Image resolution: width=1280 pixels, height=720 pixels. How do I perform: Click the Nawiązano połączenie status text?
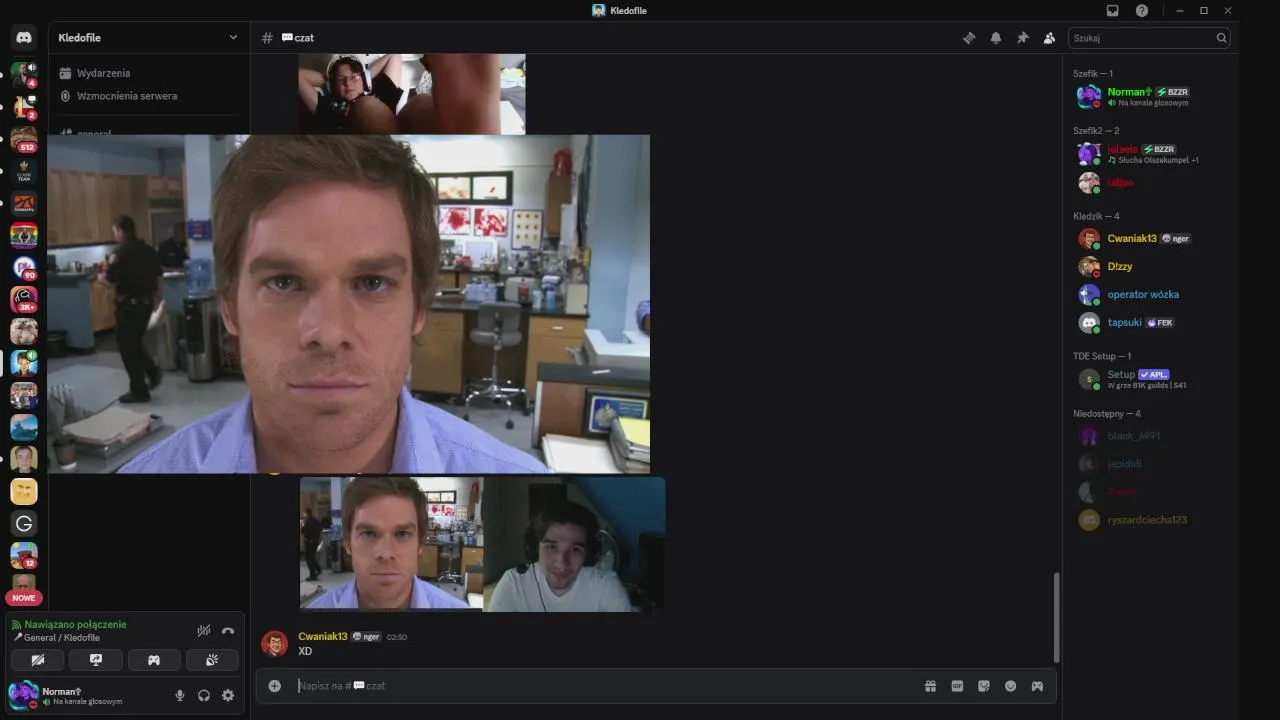coord(75,624)
